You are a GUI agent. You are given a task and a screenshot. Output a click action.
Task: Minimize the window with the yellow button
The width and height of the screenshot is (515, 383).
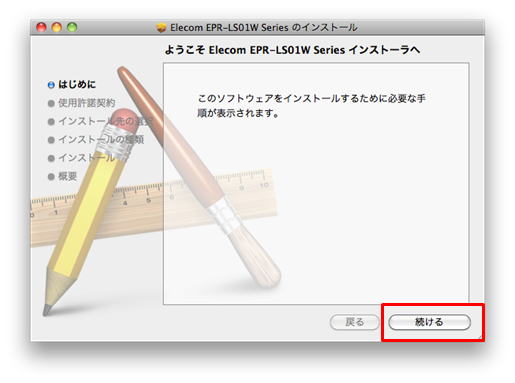(57, 27)
